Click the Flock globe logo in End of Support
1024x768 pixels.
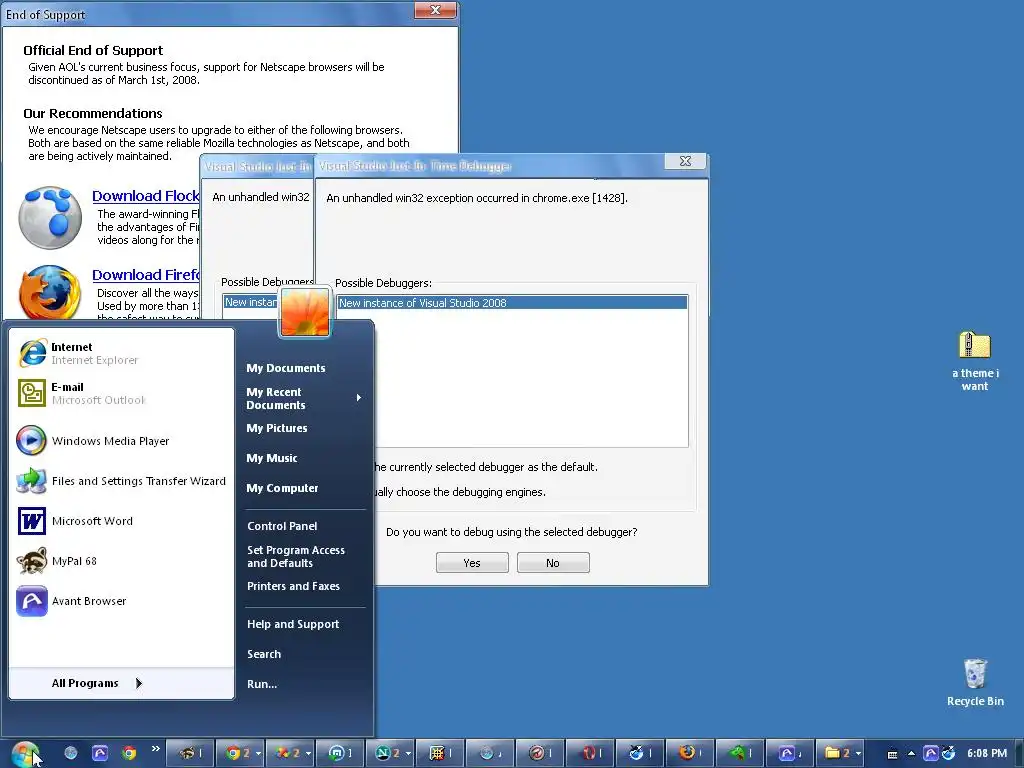click(x=50, y=217)
